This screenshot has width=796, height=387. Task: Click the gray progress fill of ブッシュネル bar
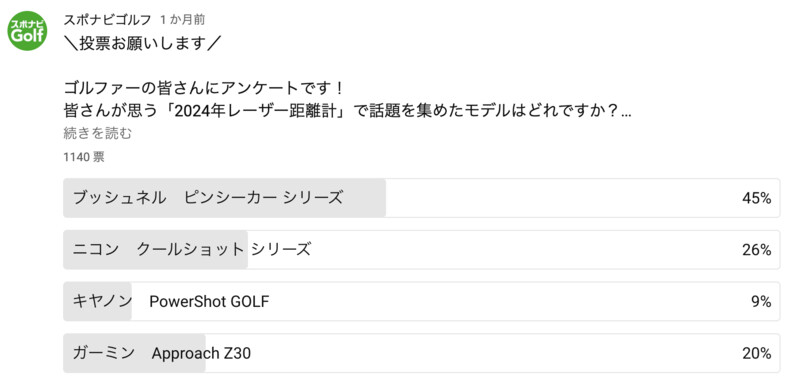coord(224,198)
